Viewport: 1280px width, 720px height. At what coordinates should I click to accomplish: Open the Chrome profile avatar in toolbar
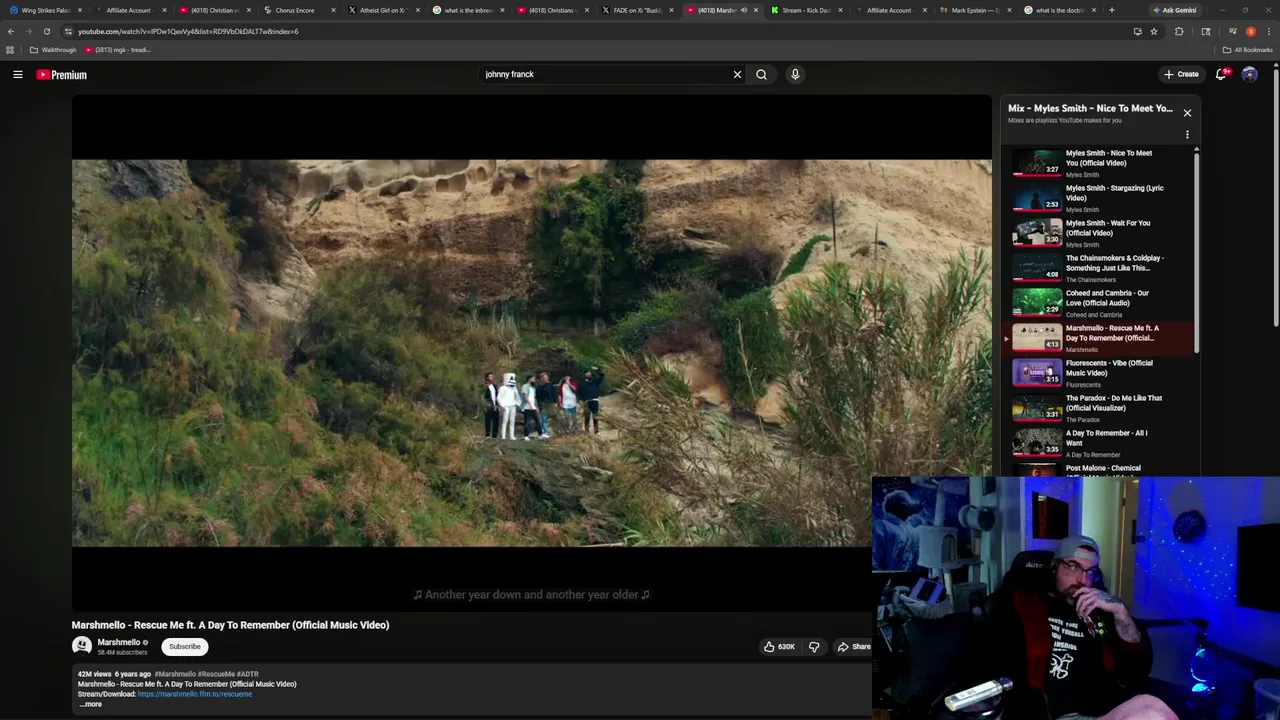tap(1250, 31)
